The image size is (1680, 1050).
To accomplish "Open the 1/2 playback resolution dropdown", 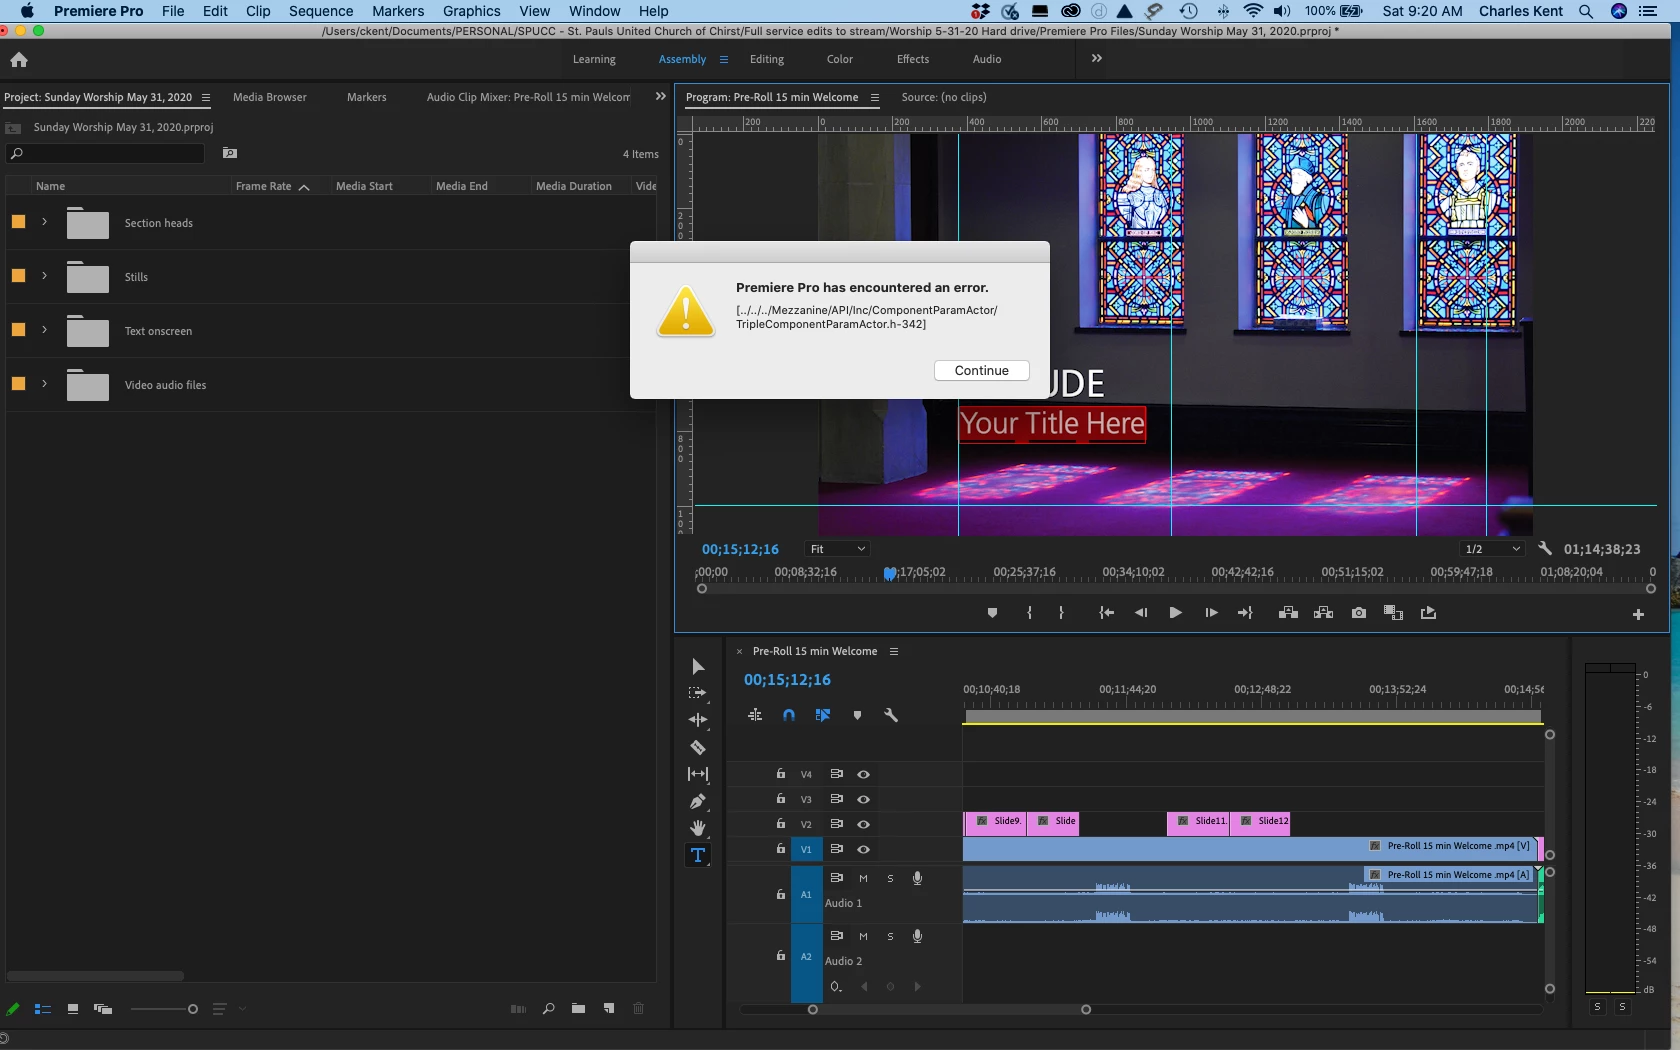I will coord(1491,549).
